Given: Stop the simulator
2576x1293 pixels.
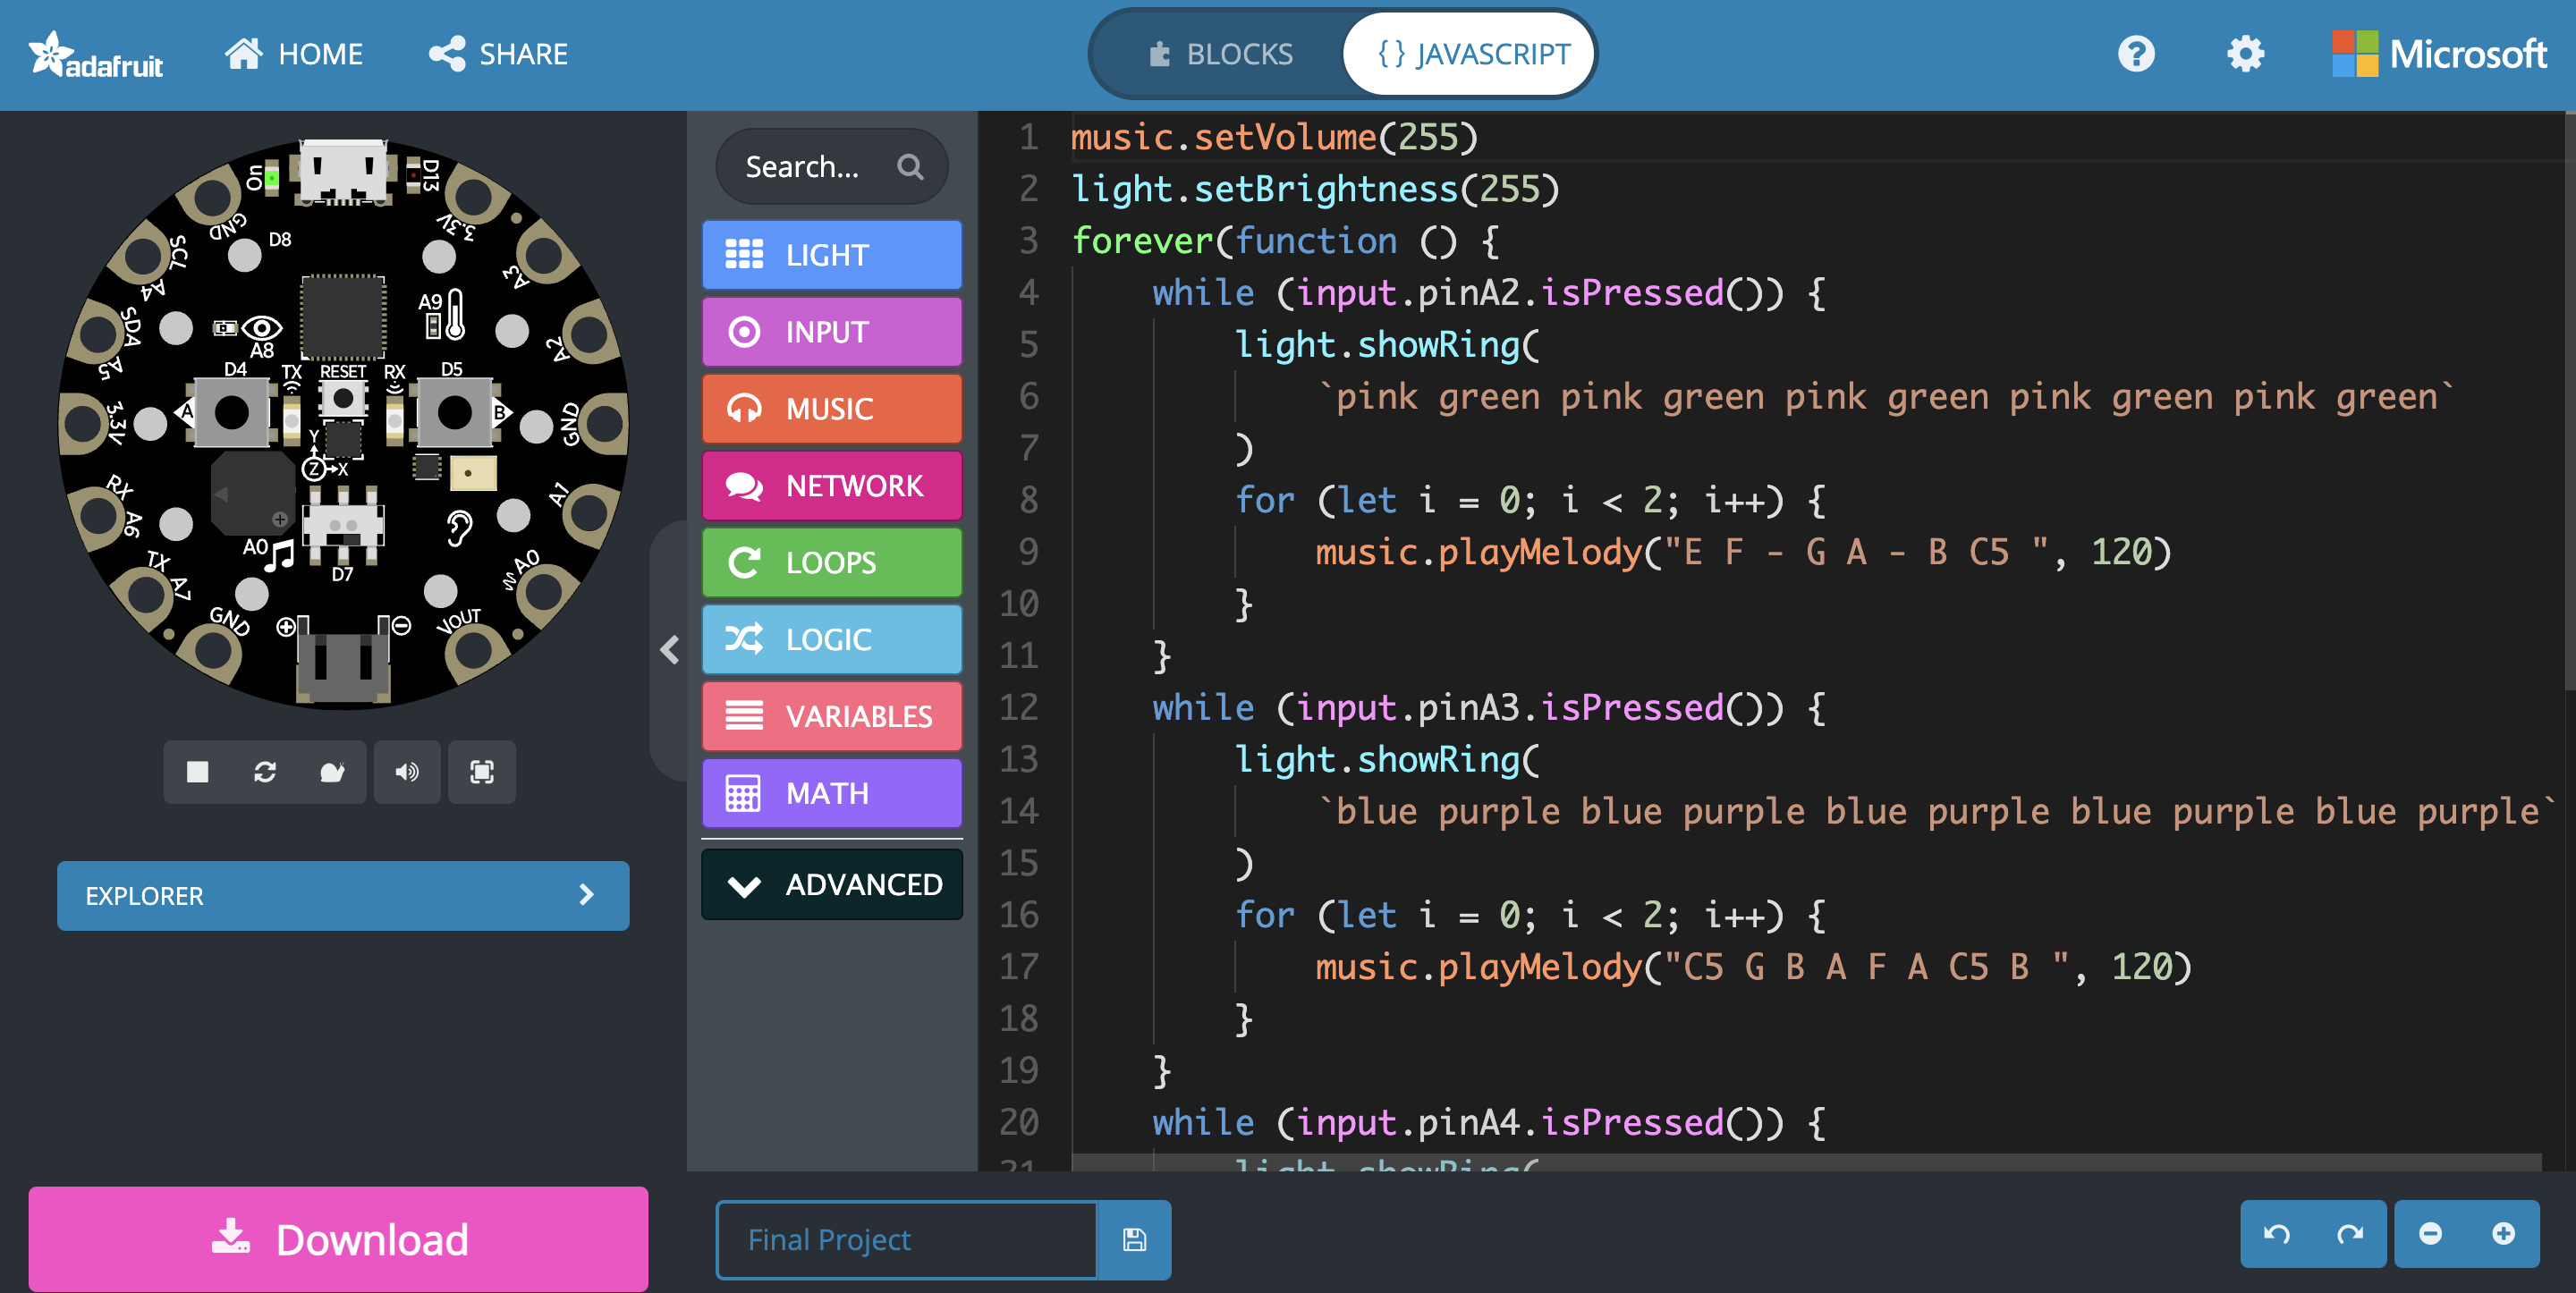Looking at the screenshot, I should (x=198, y=772).
